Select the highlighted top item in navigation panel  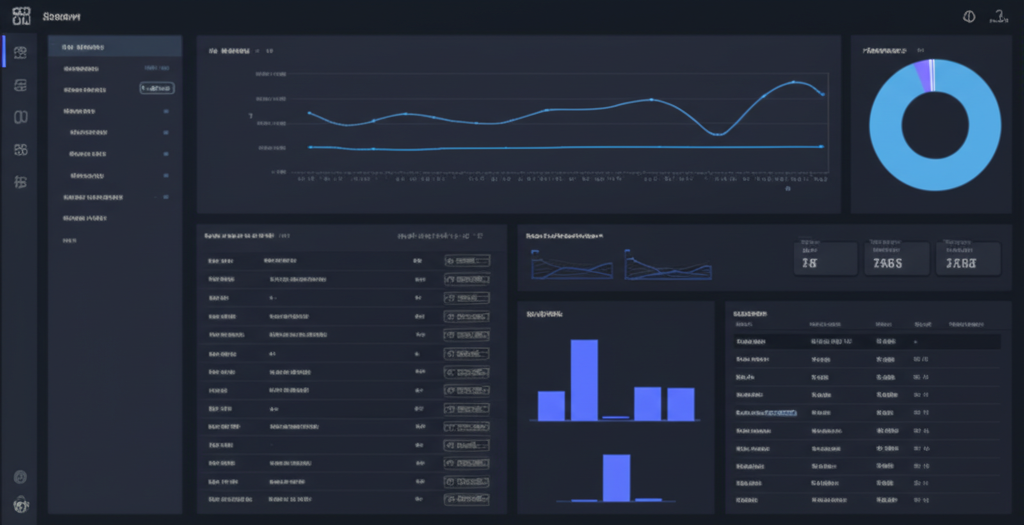(115, 47)
